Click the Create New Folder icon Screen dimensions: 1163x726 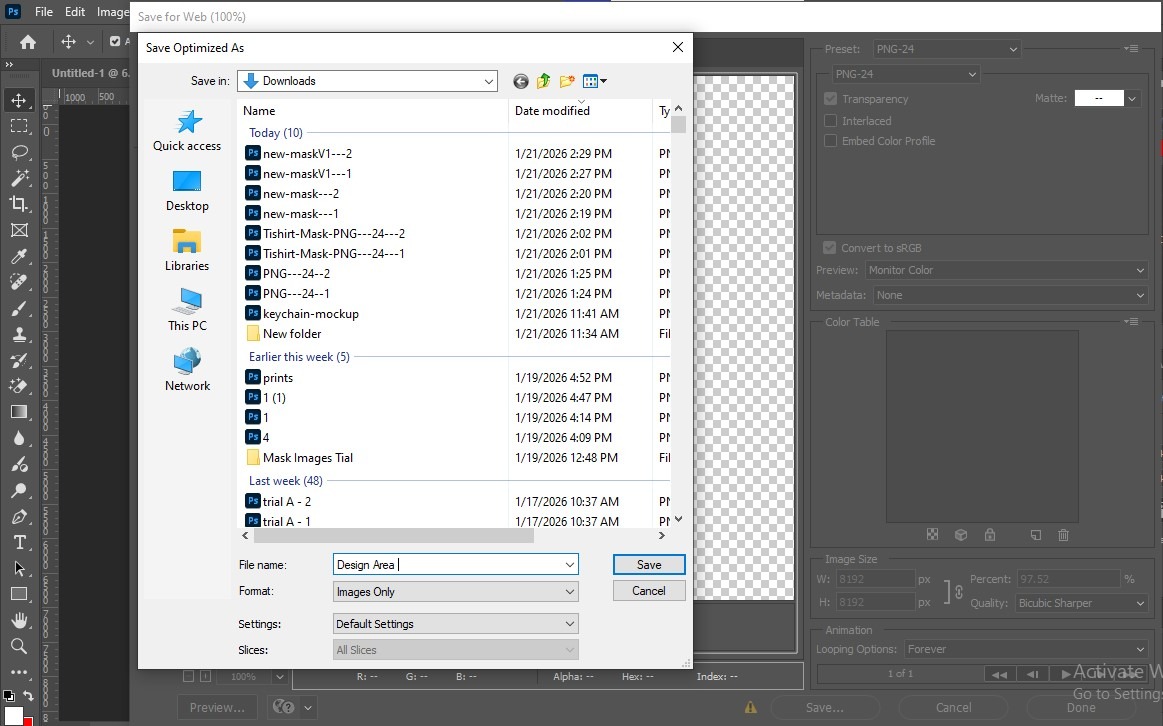[x=567, y=81]
